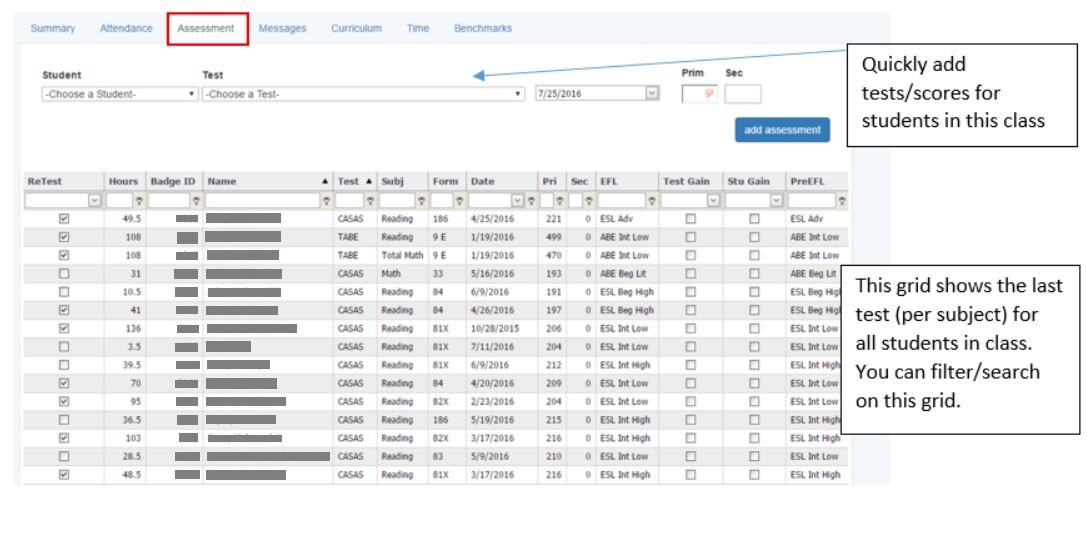Click the Hours column filter icon

[x=140, y=201]
